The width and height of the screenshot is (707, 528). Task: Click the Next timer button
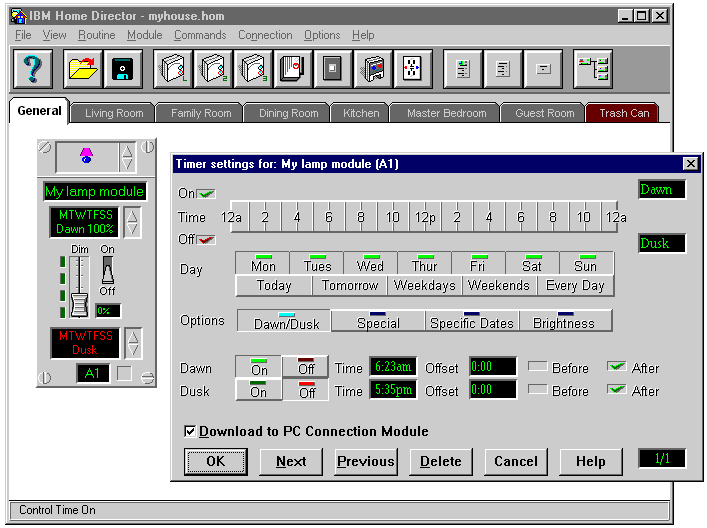(x=291, y=461)
